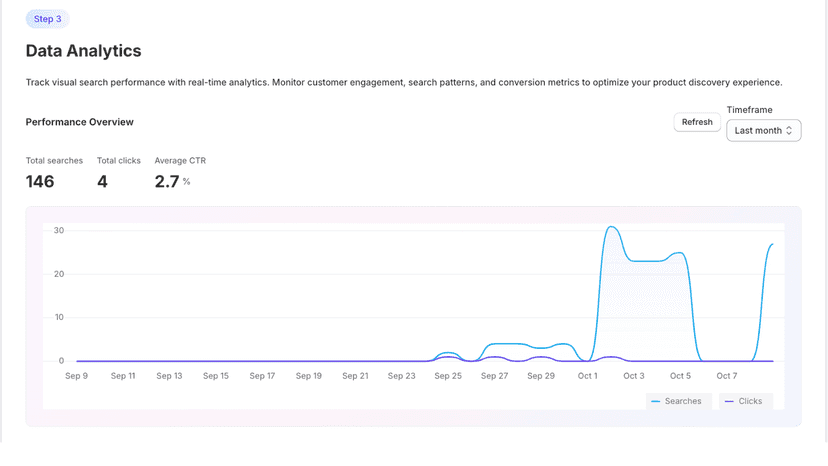The height and width of the screenshot is (466, 828).
Task: Click the 30 y-axis label
Action: pyautogui.click(x=59, y=230)
